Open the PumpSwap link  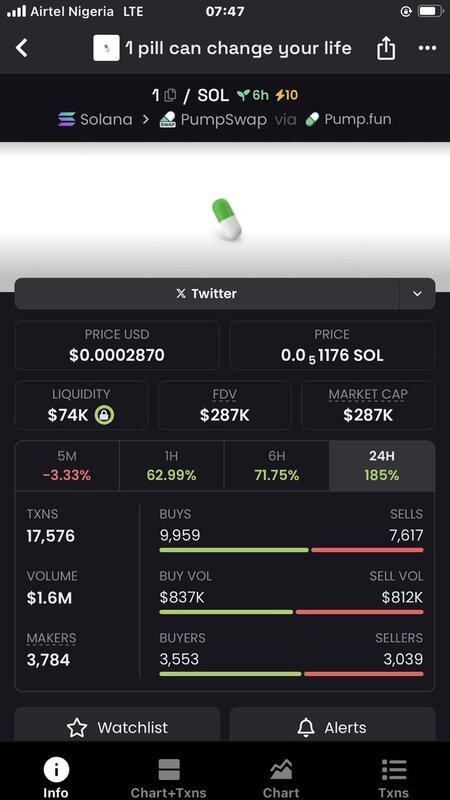pos(213,119)
